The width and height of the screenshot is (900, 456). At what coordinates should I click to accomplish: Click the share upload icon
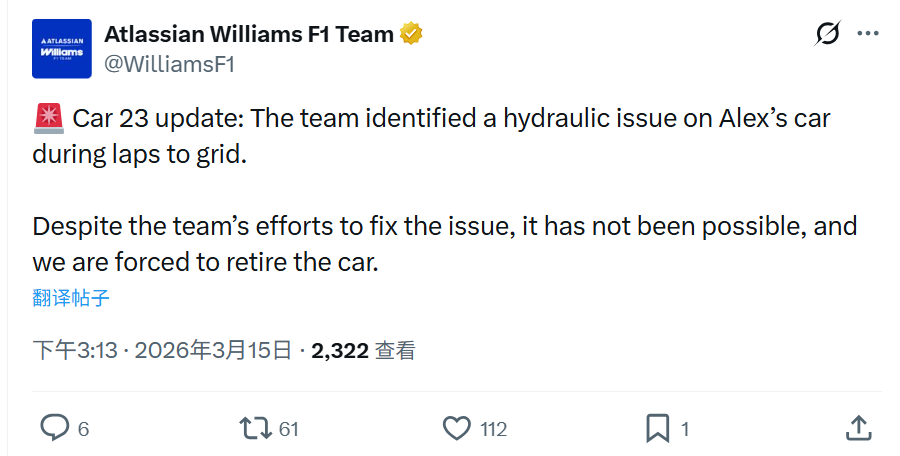pos(858,428)
